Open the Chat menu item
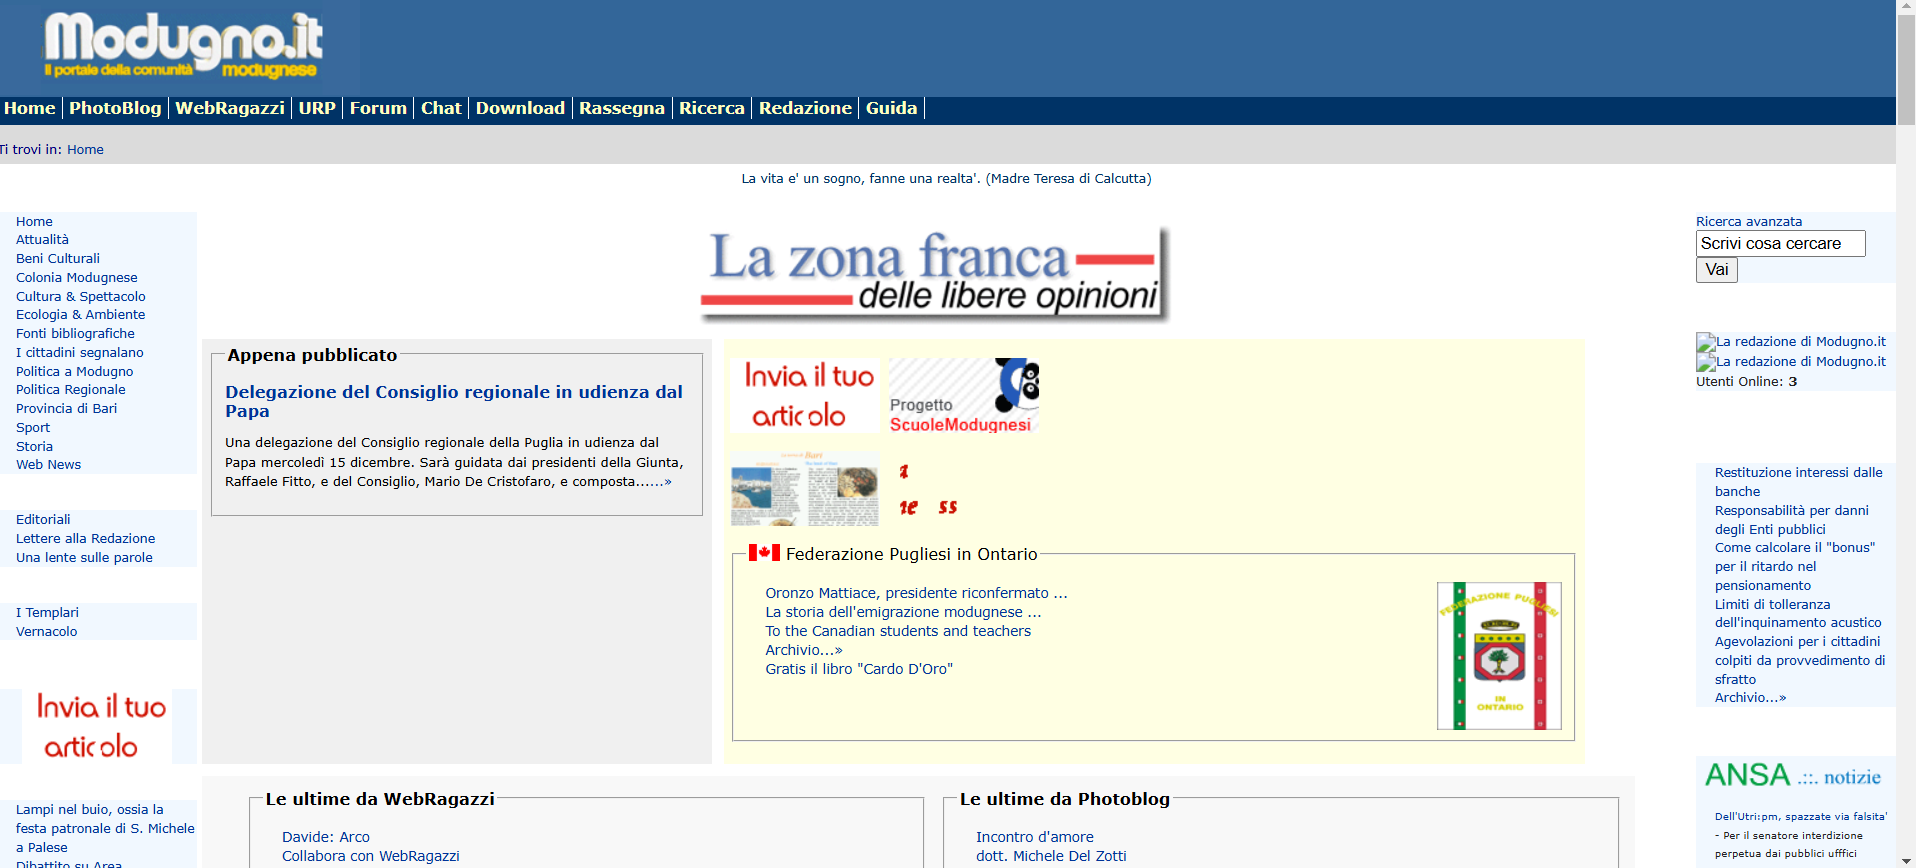The height and width of the screenshot is (868, 1916). pyautogui.click(x=441, y=108)
